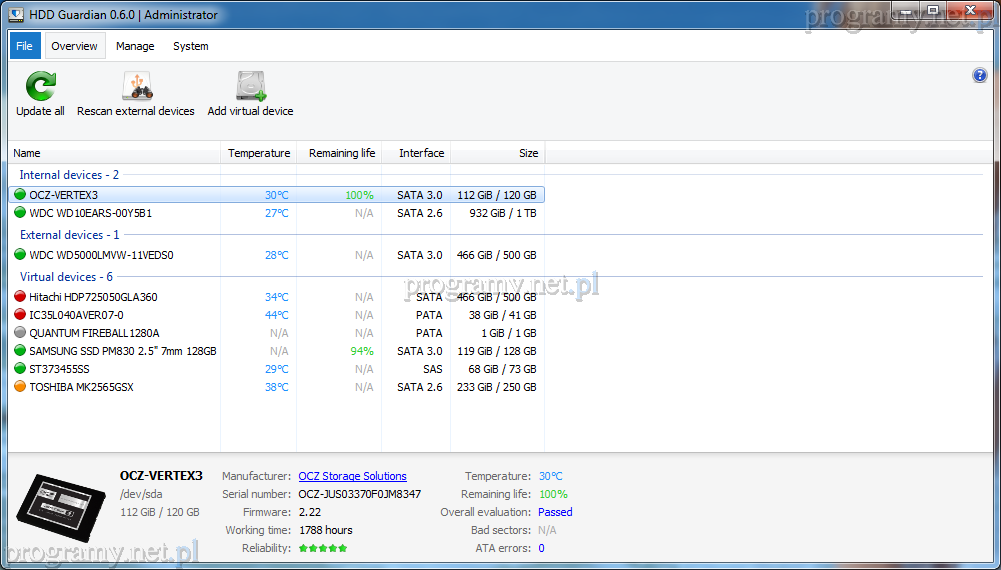This screenshot has height=570, width=1001.
Task: Switch to the Manage tab
Action: click(x=135, y=46)
